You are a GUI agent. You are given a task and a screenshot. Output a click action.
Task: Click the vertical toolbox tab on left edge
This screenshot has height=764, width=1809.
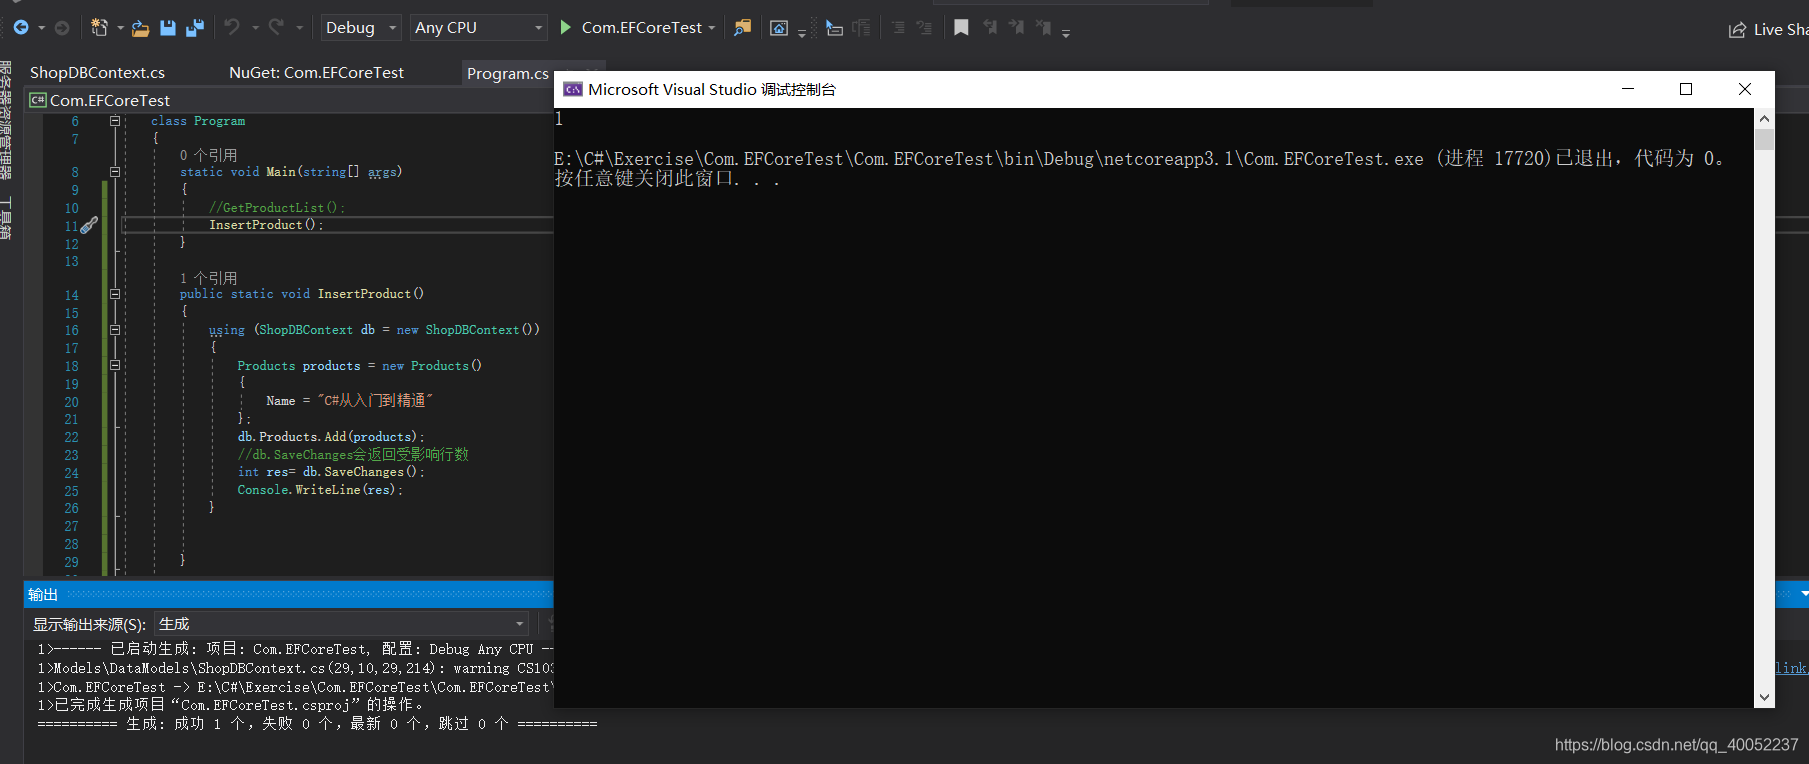[6, 218]
